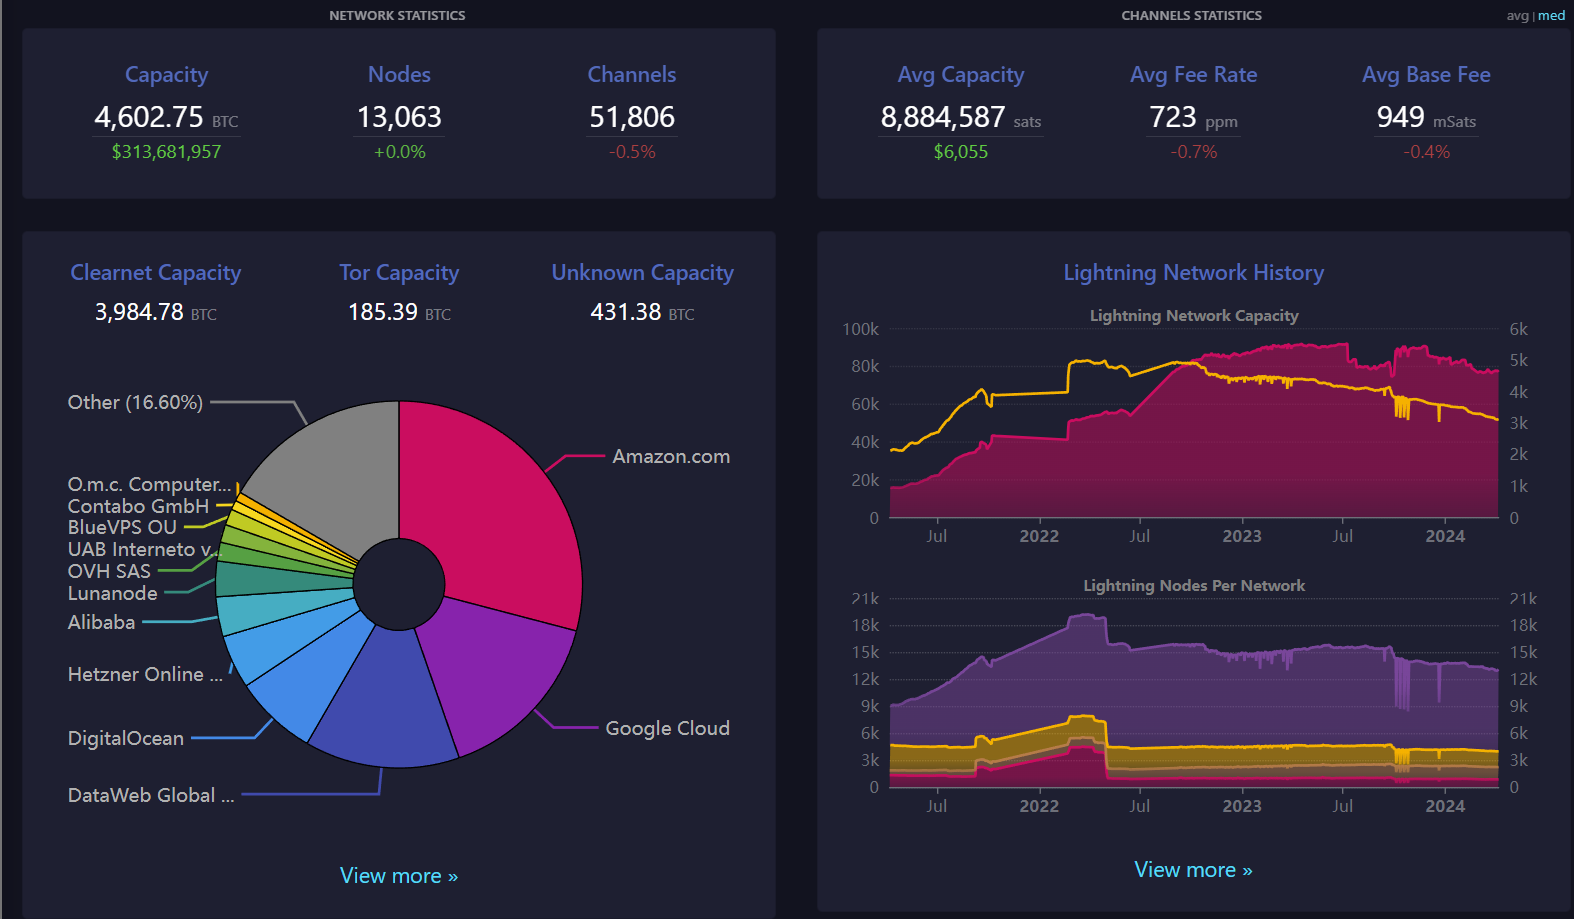This screenshot has width=1574, height=919.
Task: Click the Contabo GmbH label
Action: [138, 507]
